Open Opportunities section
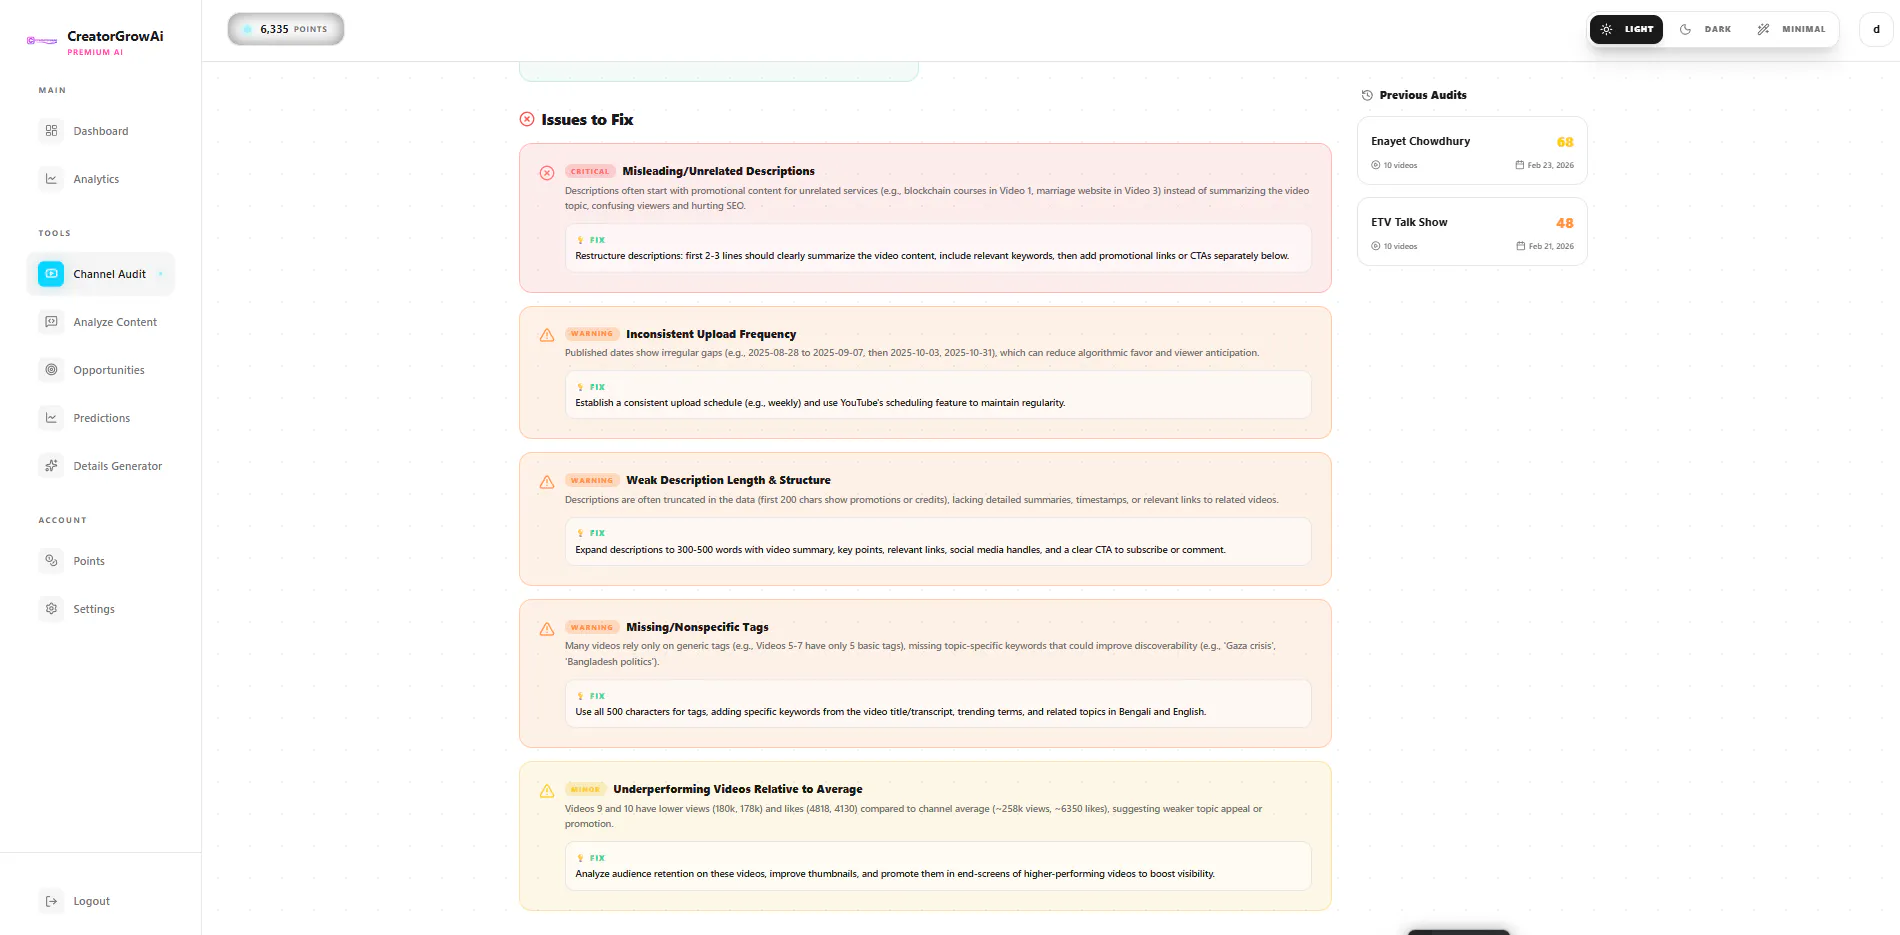1900x935 pixels. point(101,370)
